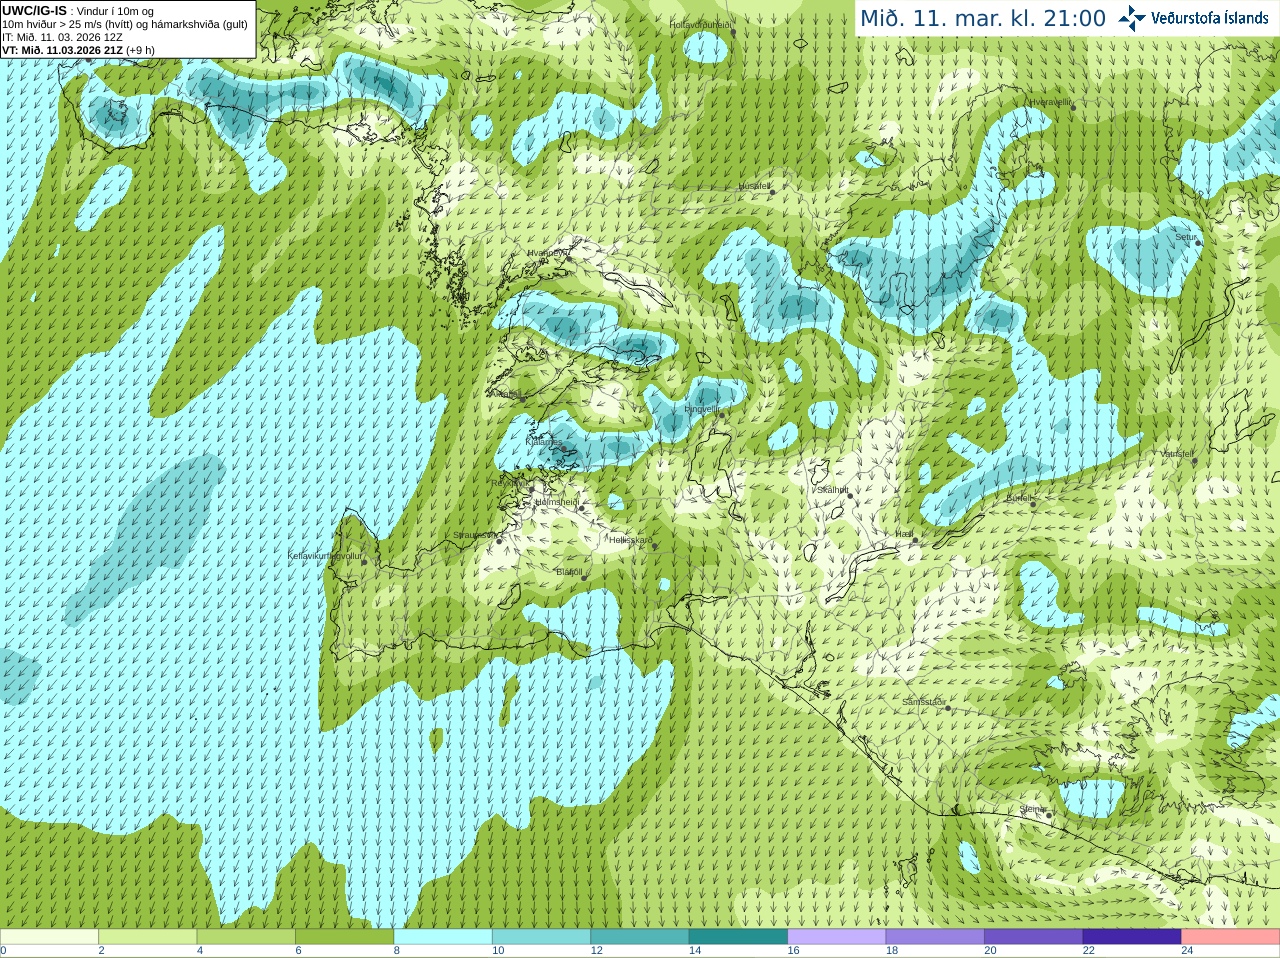Image resolution: width=1280 pixels, height=958 pixels.
Task: Click the 'VT: Mið. 11.03.2026 21Z' valid-time line
Action: (x=62, y=50)
